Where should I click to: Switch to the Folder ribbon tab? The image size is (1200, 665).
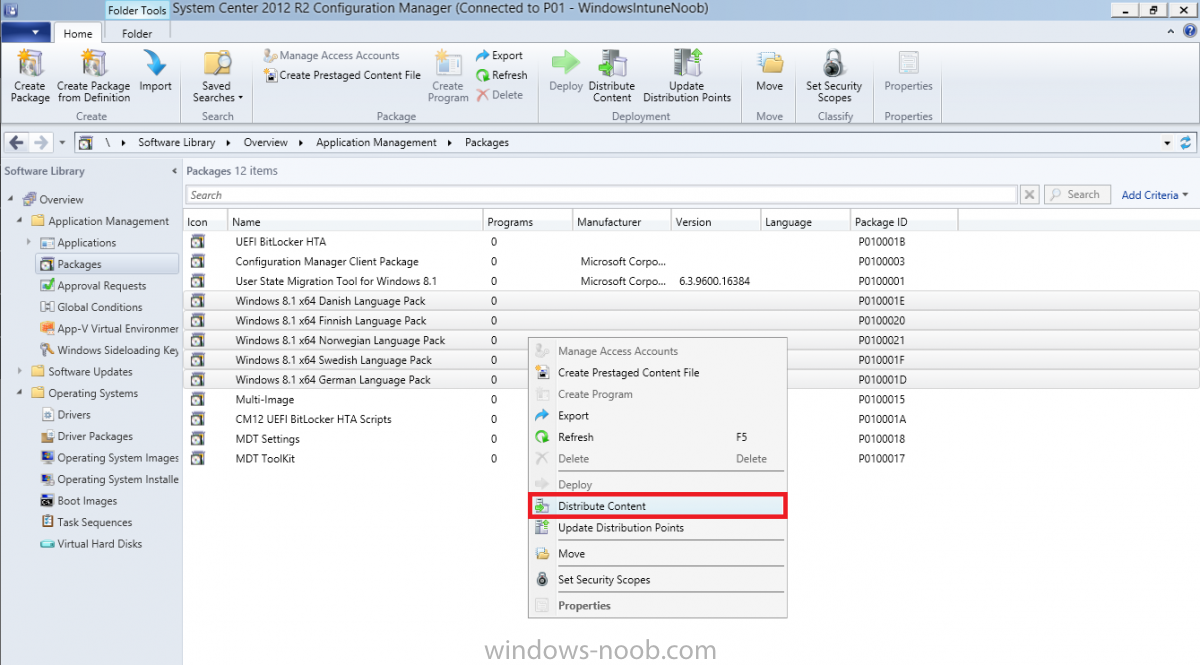pos(137,34)
